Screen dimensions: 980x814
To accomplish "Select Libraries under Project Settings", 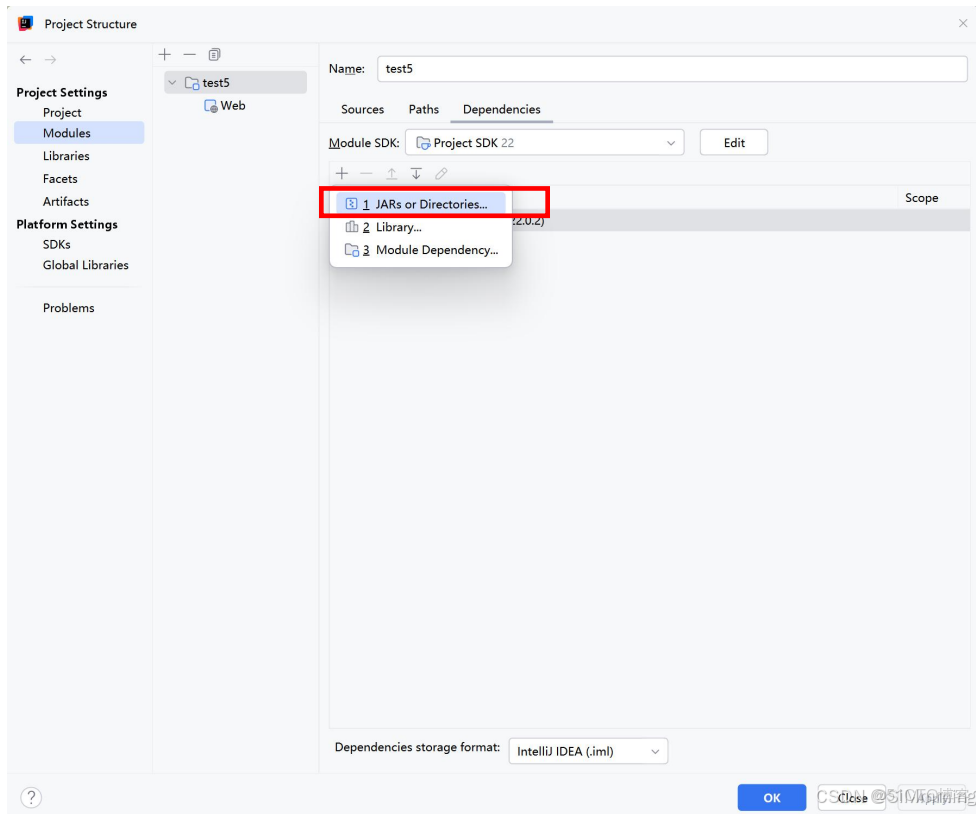I will [x=66, y=155].
